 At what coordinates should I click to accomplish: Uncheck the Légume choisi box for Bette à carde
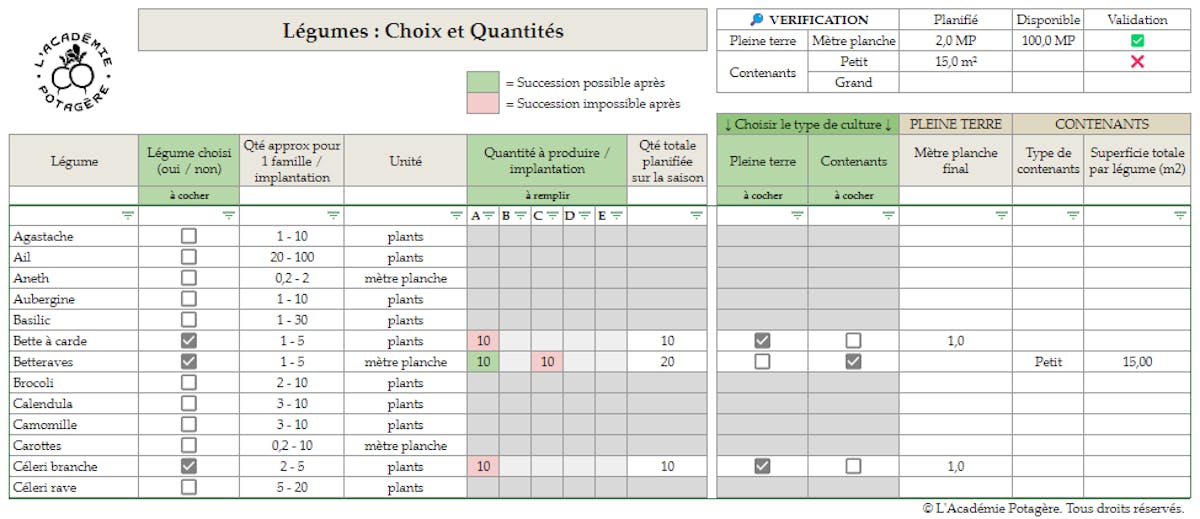pyautogui.click(x=188, y=341)
